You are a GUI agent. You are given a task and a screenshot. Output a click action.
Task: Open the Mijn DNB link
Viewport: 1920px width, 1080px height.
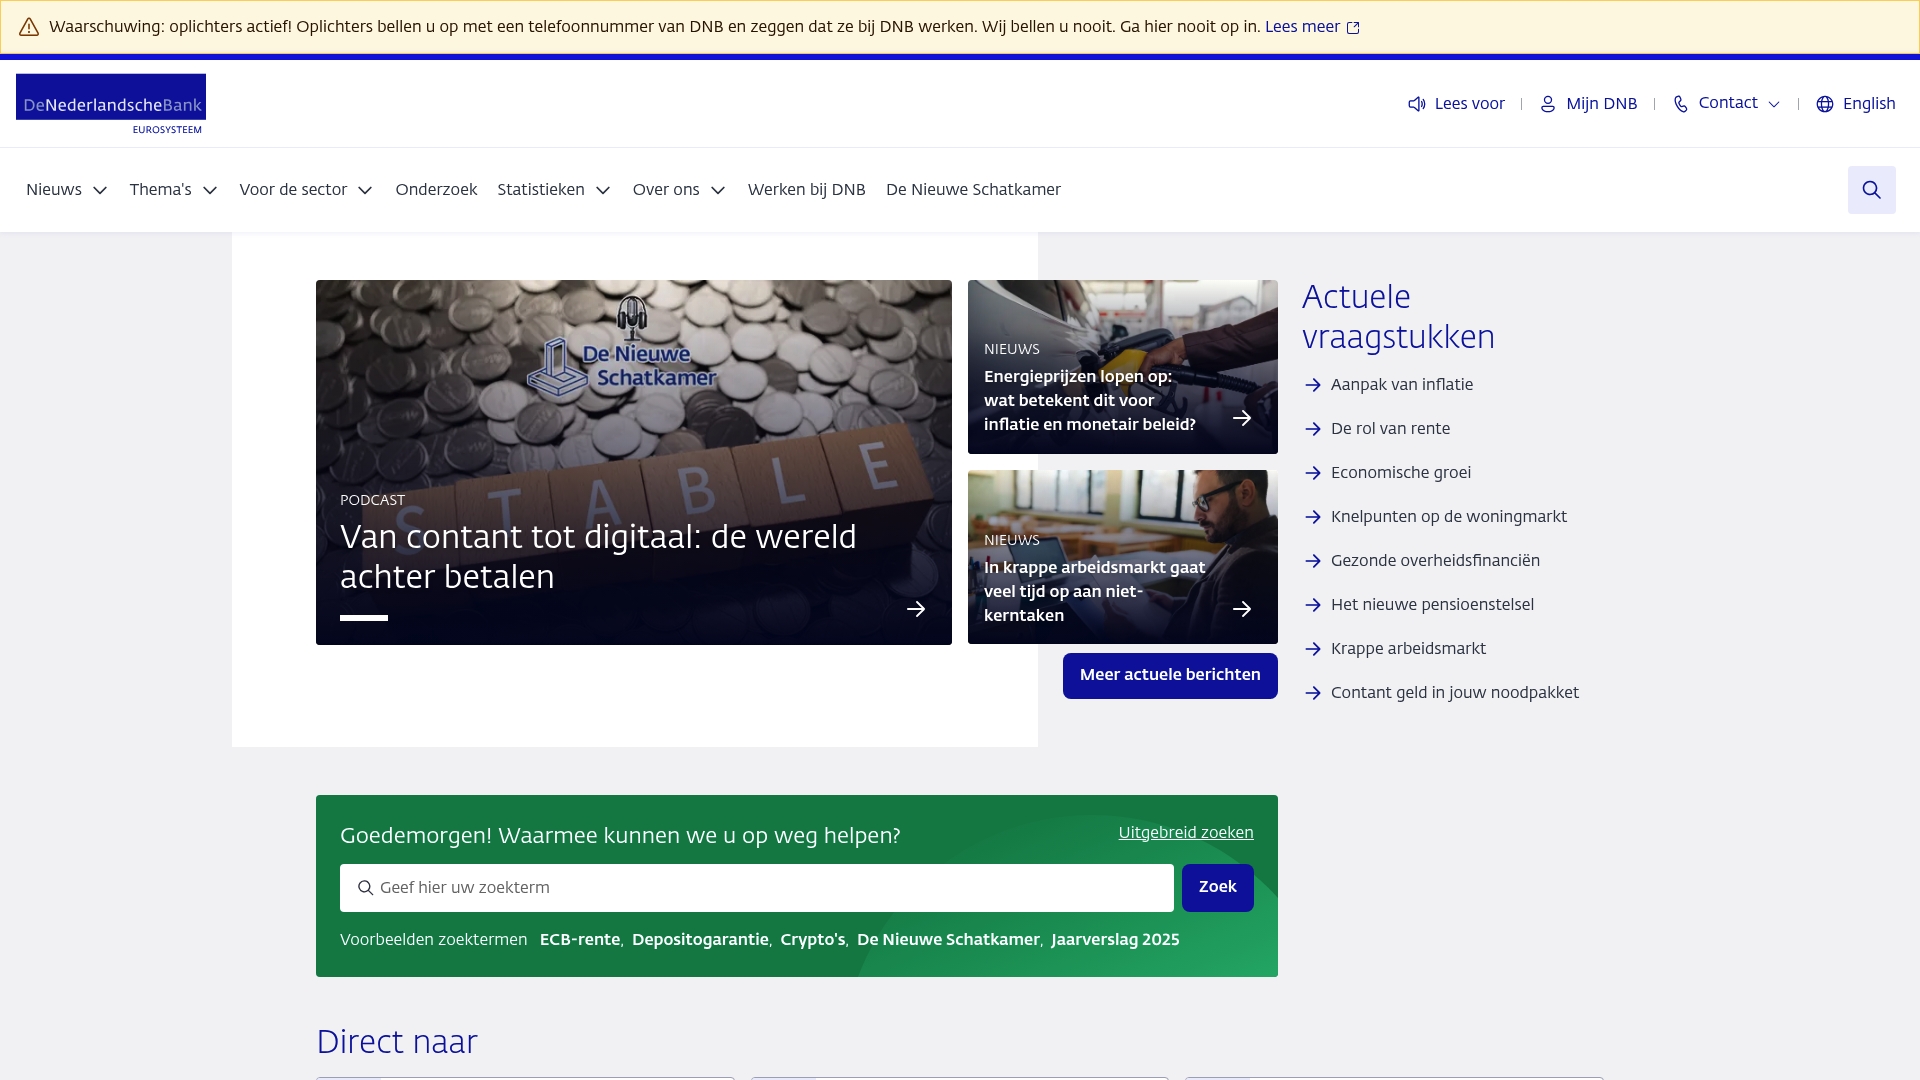click(x=1601, y=104)
